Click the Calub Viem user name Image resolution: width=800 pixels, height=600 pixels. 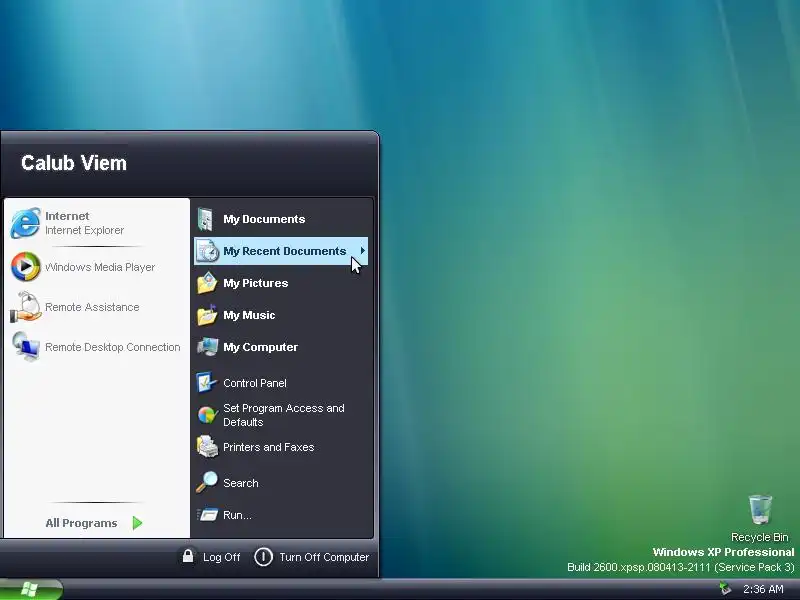[x=74, y=163]
